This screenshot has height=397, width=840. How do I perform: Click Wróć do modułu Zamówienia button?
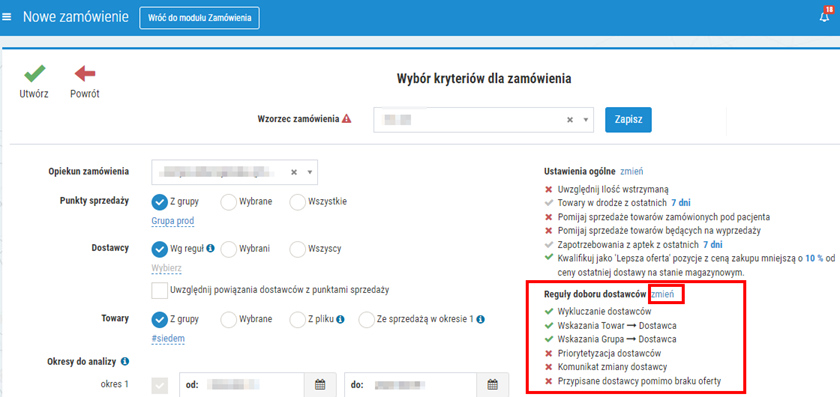click(x=199, y=17)
